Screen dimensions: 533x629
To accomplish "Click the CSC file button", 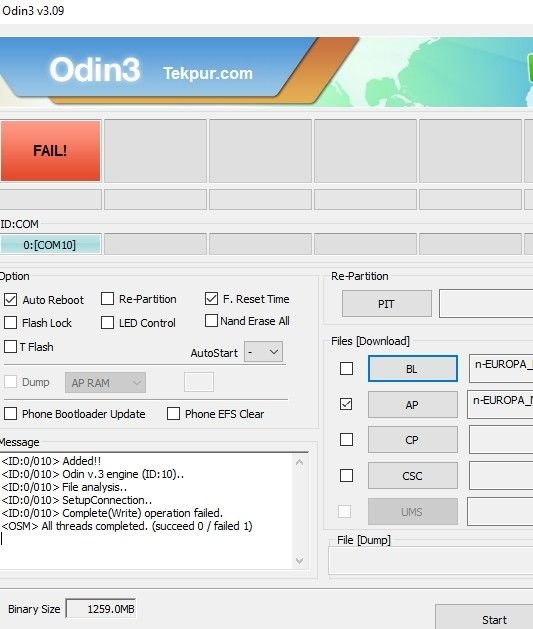I will [412, 476].
